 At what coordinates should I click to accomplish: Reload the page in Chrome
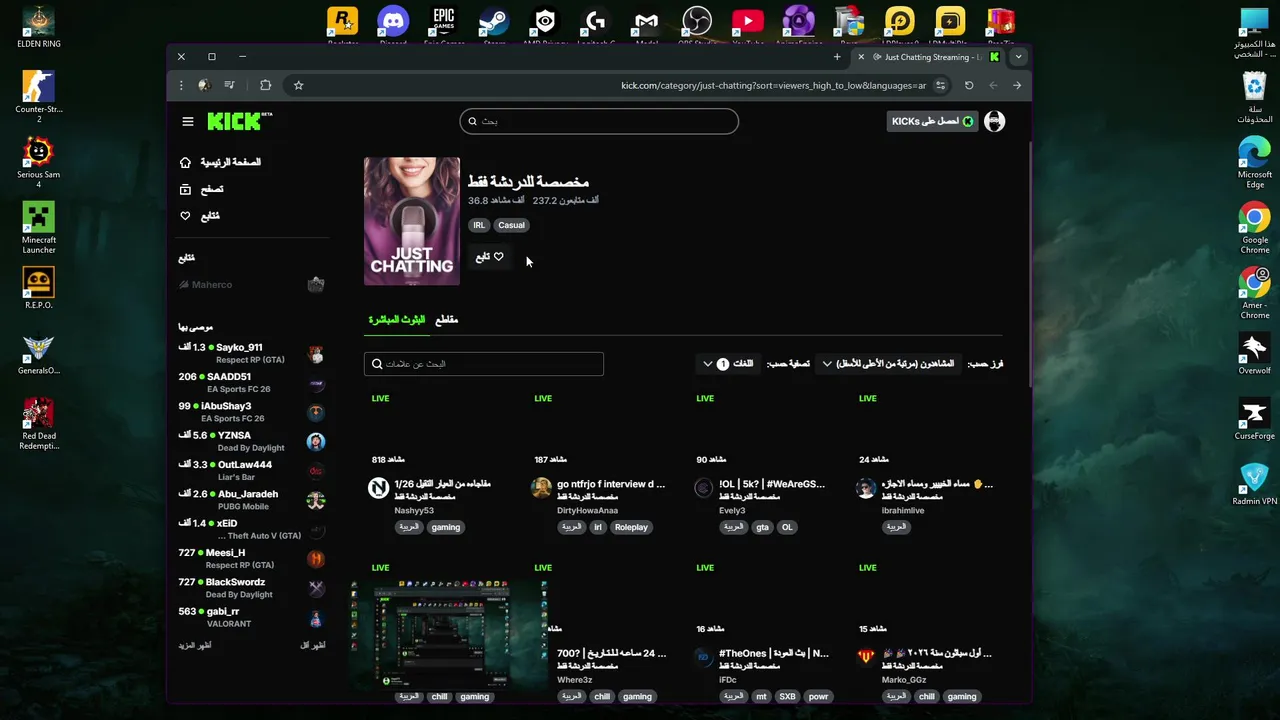969,85
